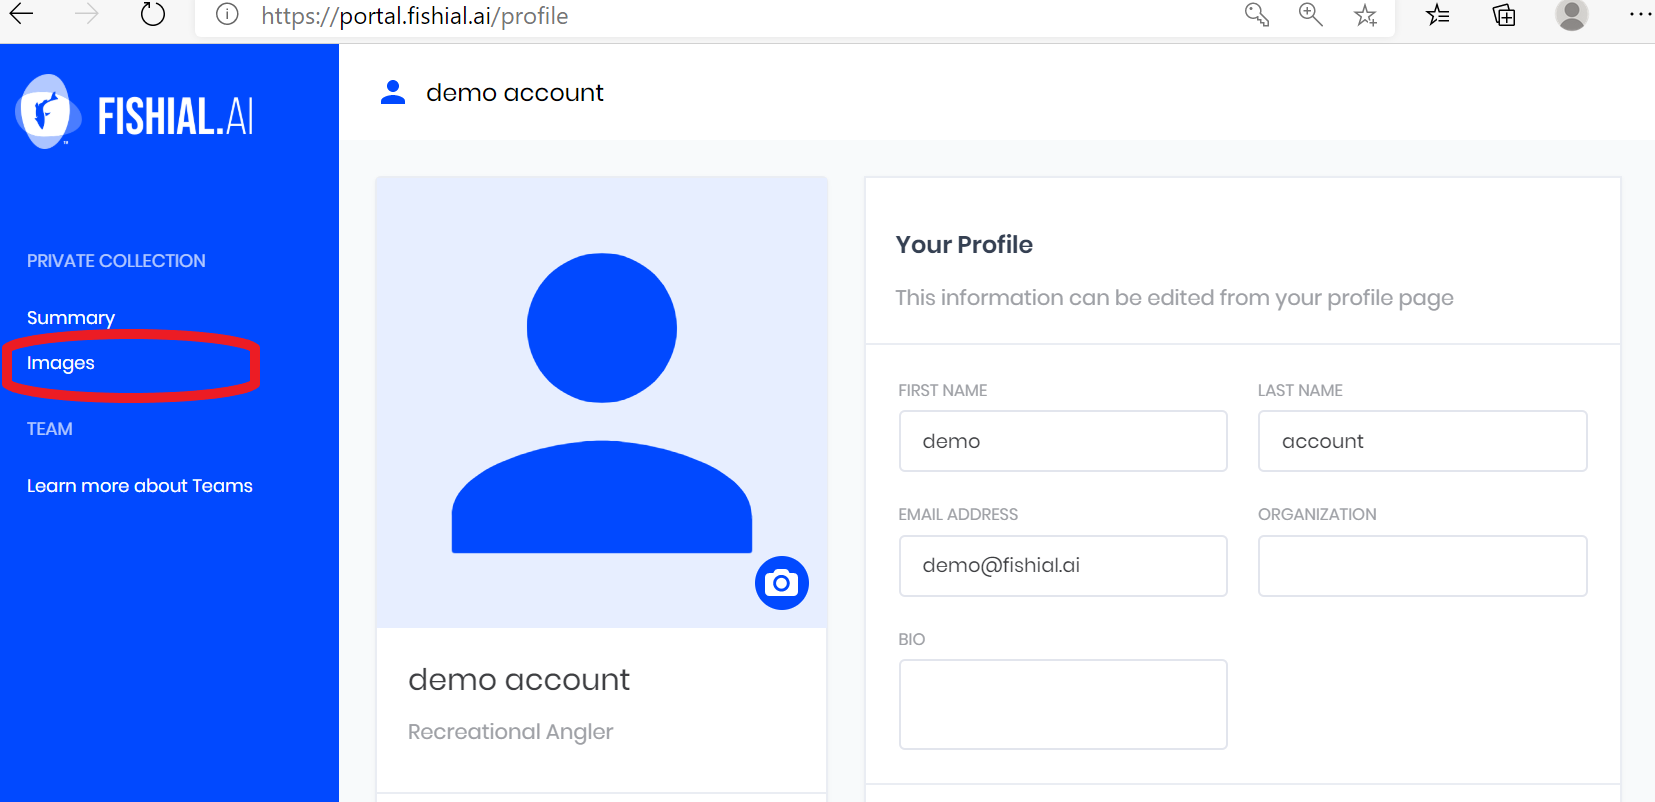The width and height of the screenshot is (1655, 802).
Task: Open browser Collections
Action: [1504, 15]
